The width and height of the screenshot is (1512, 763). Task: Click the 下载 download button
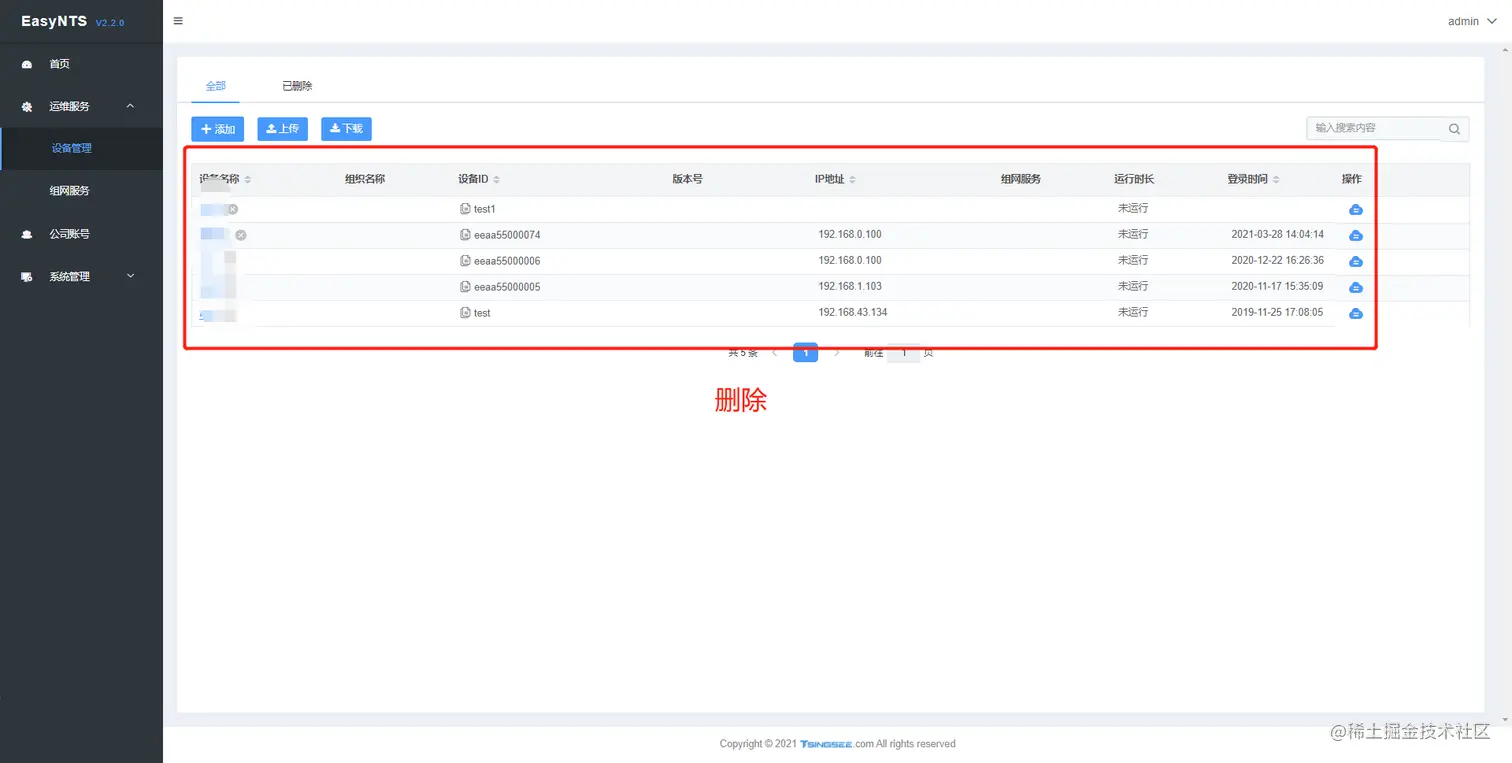(346, 129)
